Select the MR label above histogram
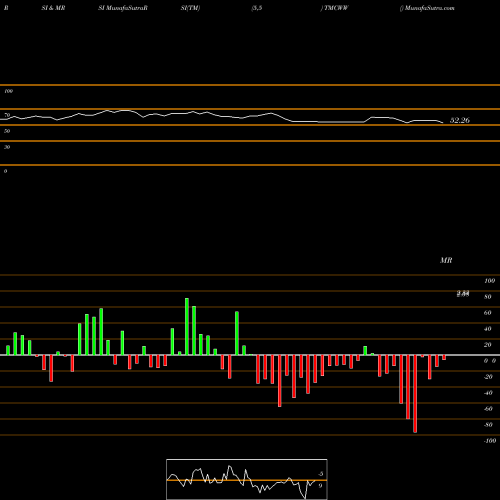500x500 pixels. [446, 260]
